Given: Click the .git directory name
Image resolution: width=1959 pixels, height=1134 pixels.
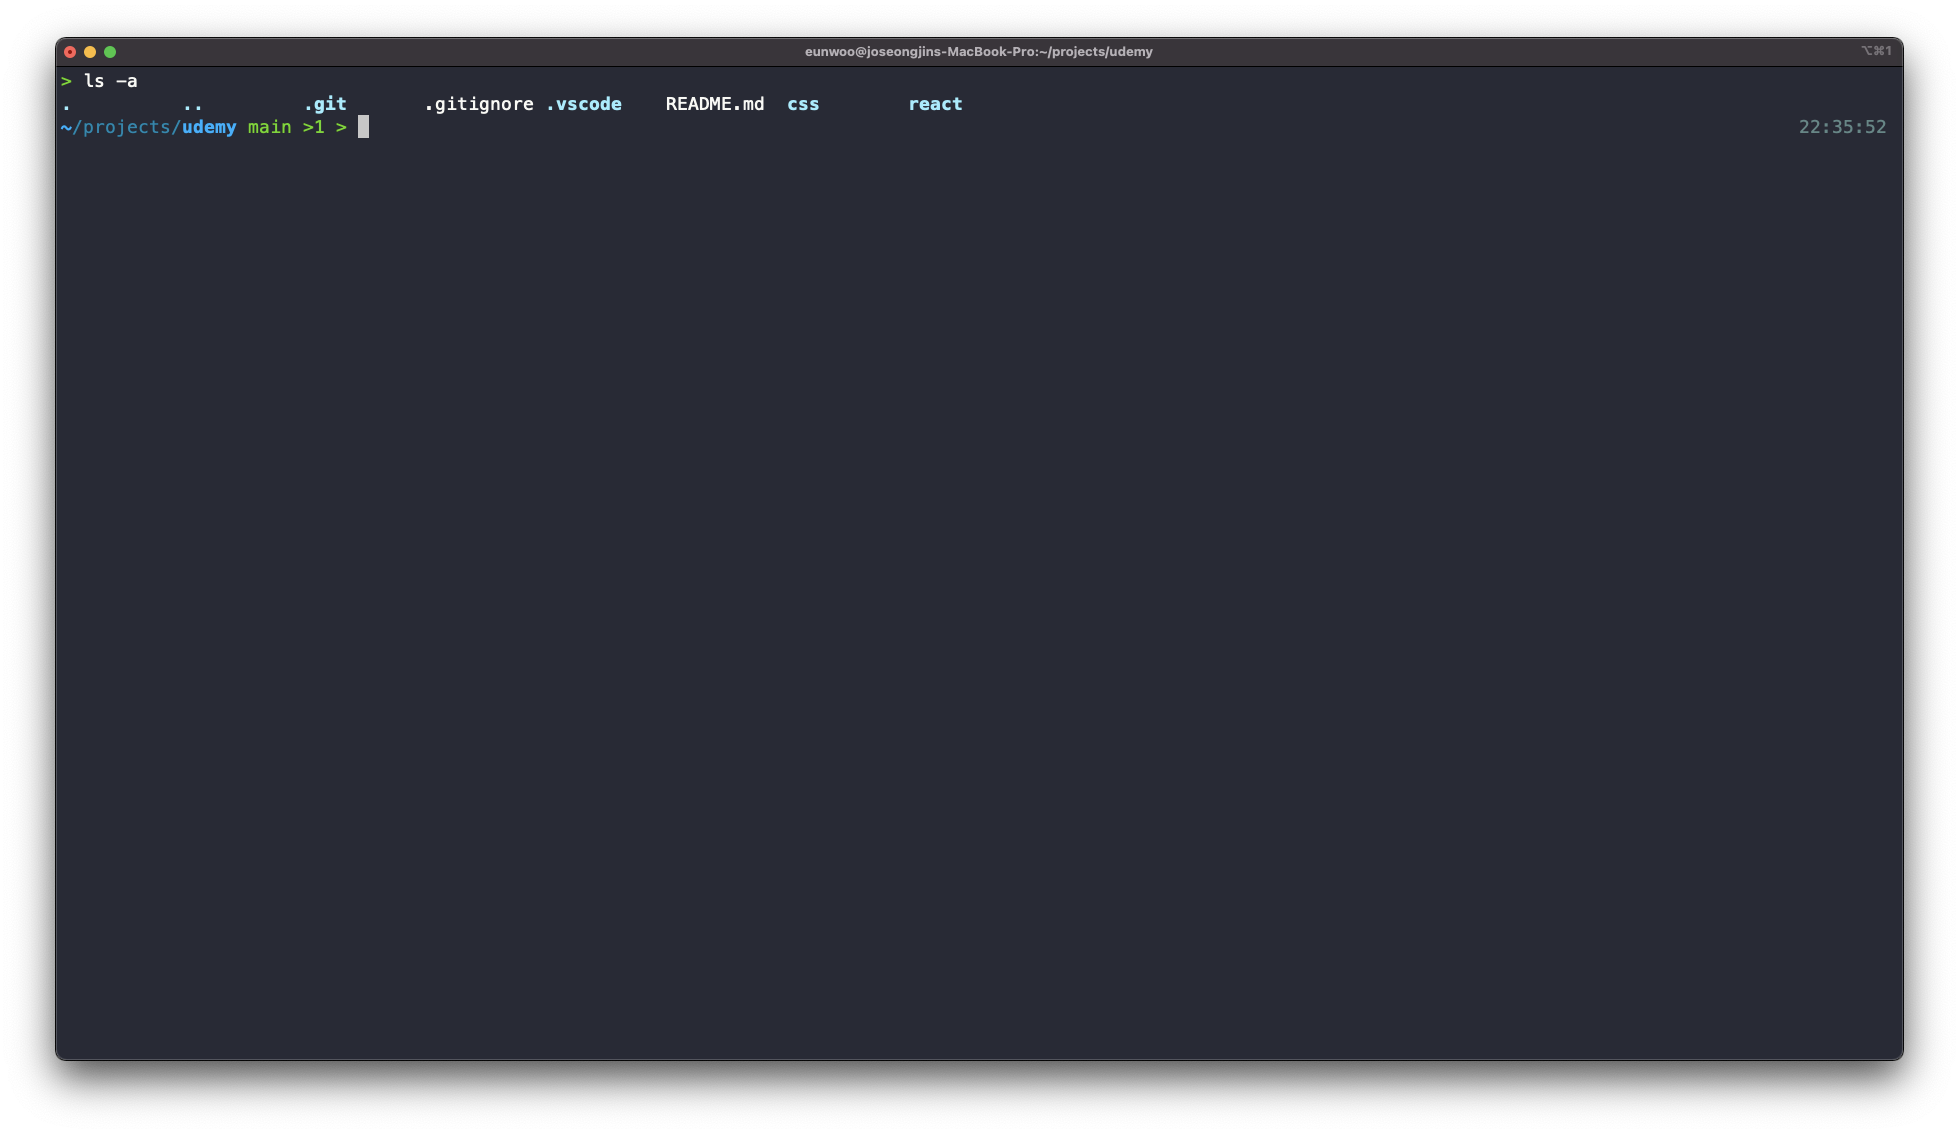Looking at the screenshot, I should [x=326, y=104].
